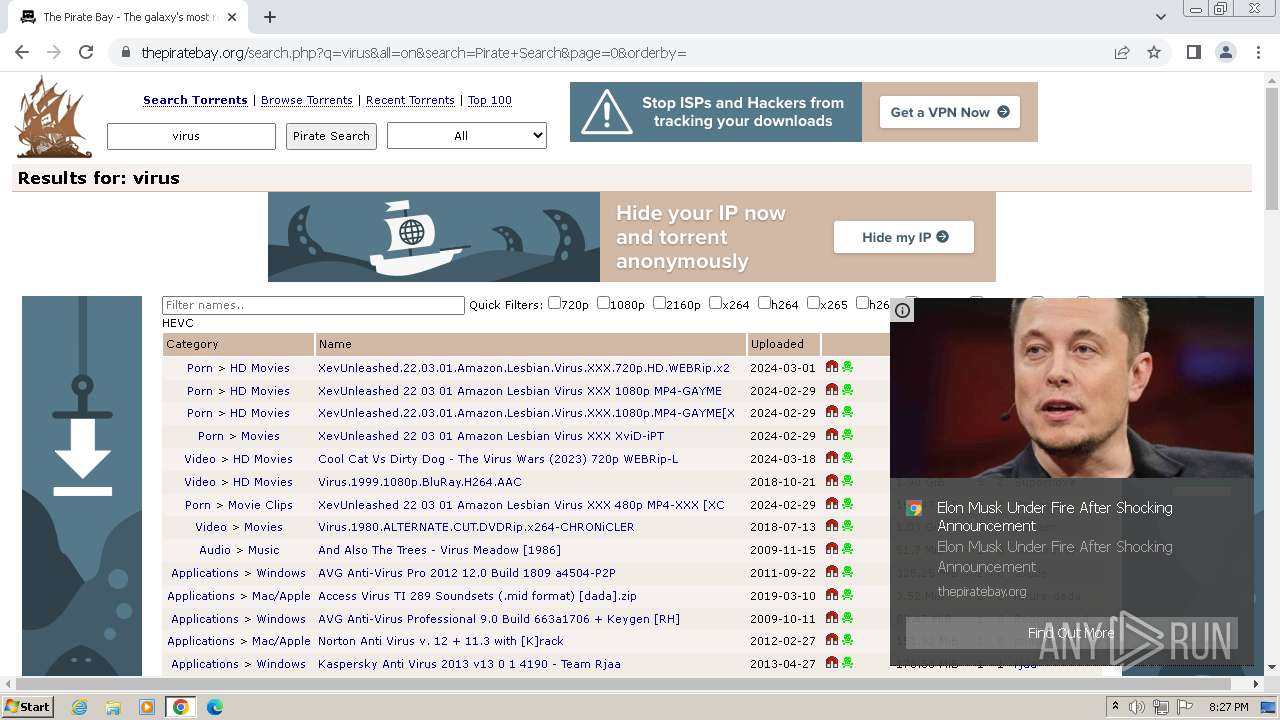1280x720 pixels.
Task: Click magnet icon for And Also The Trees row
Action: click(x=832, y=549)
